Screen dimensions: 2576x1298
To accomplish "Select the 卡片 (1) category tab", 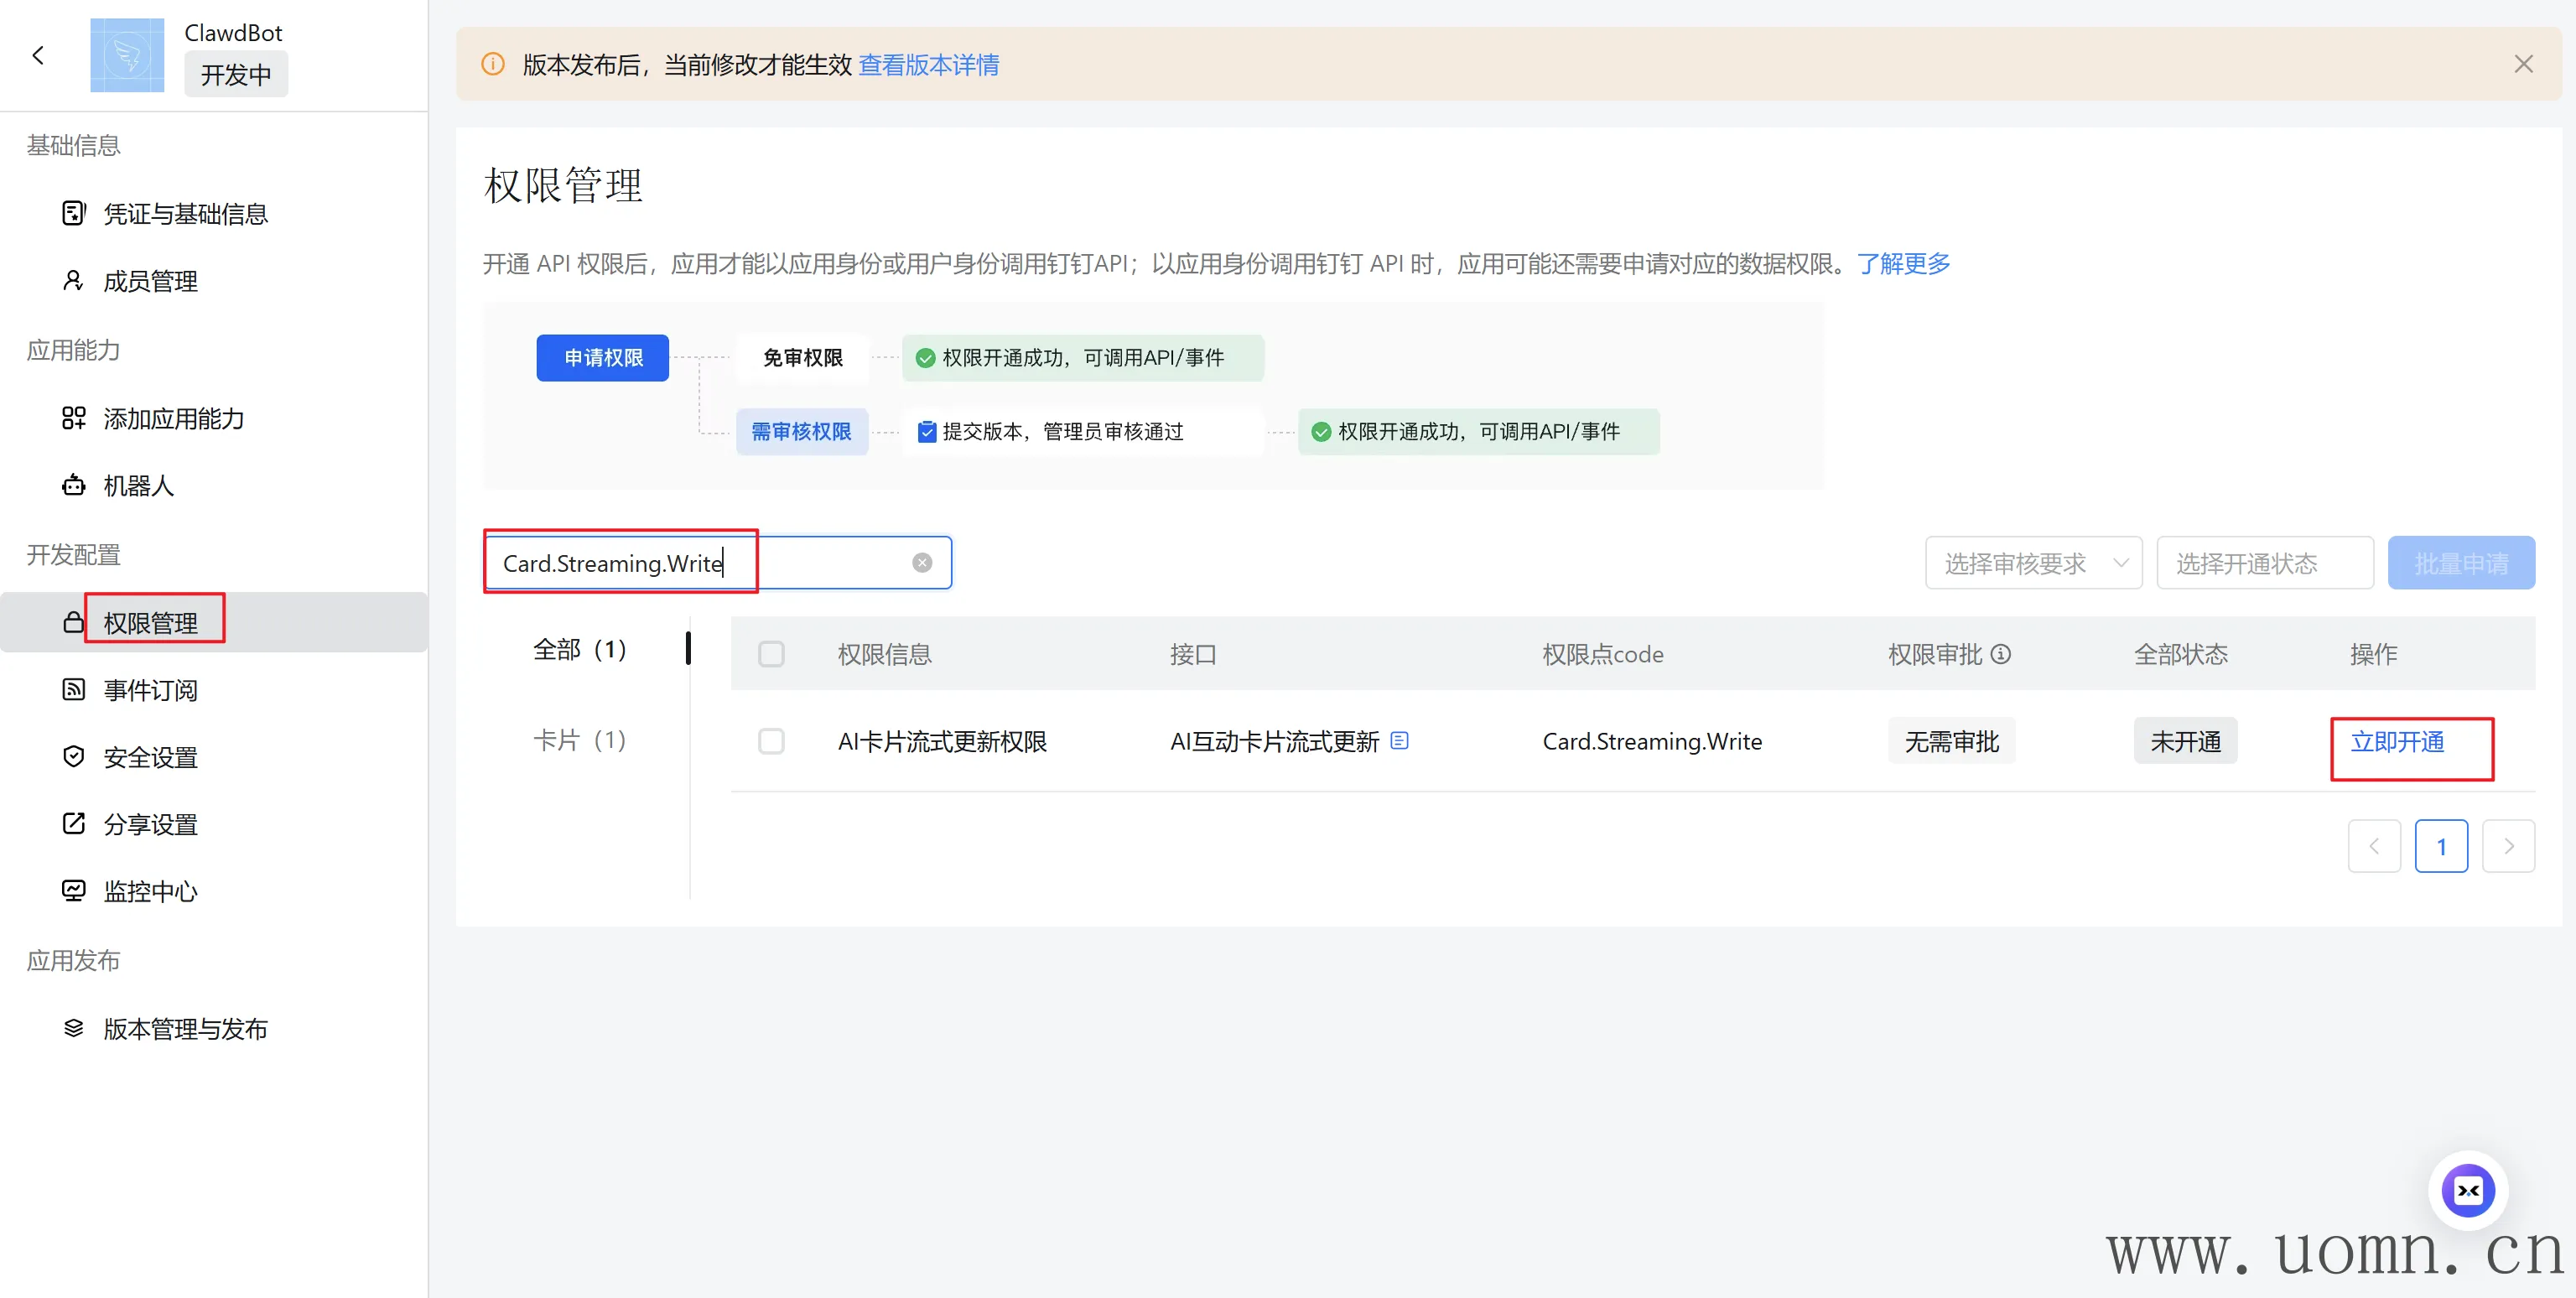I will tap(580, 740).
